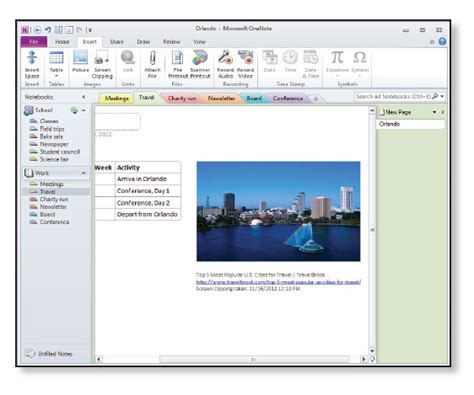Click the Search All Notebooks field
Image resolution: width=474 pixels, height=395 pixels.
tap(393, 96)
